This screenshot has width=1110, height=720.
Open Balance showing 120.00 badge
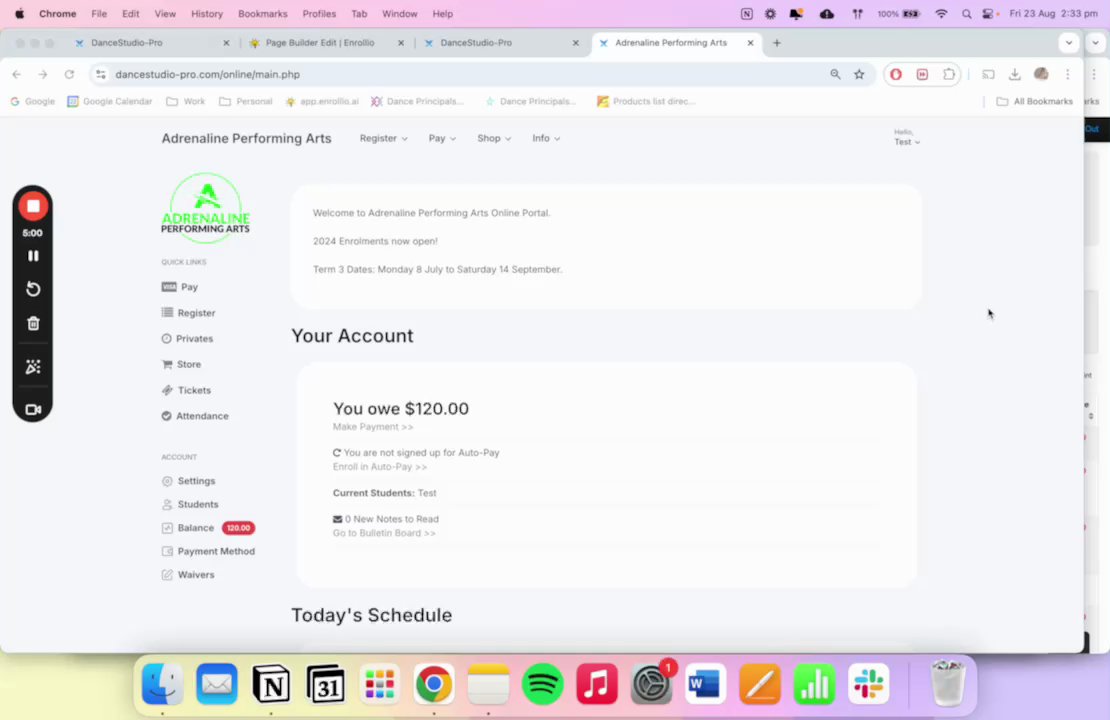point(208,527)
